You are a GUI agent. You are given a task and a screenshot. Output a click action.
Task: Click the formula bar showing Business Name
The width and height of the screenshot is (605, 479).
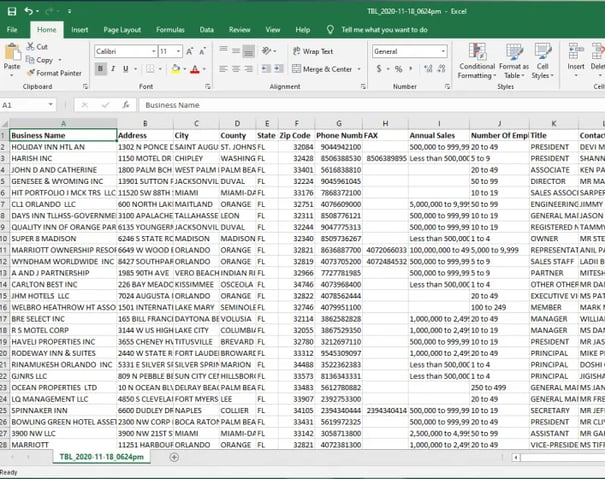coord(372,105)
